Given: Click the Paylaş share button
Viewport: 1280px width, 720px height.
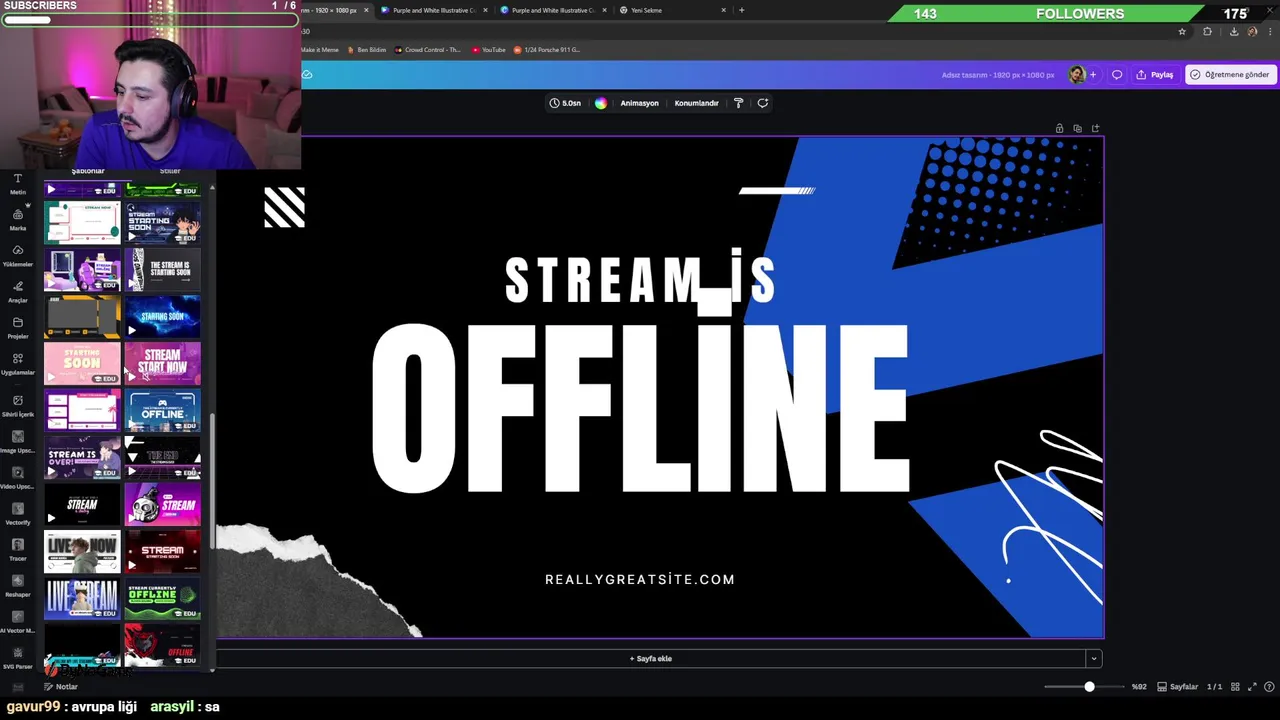Looking at the screenshot, I should [x=1155, y=75].
